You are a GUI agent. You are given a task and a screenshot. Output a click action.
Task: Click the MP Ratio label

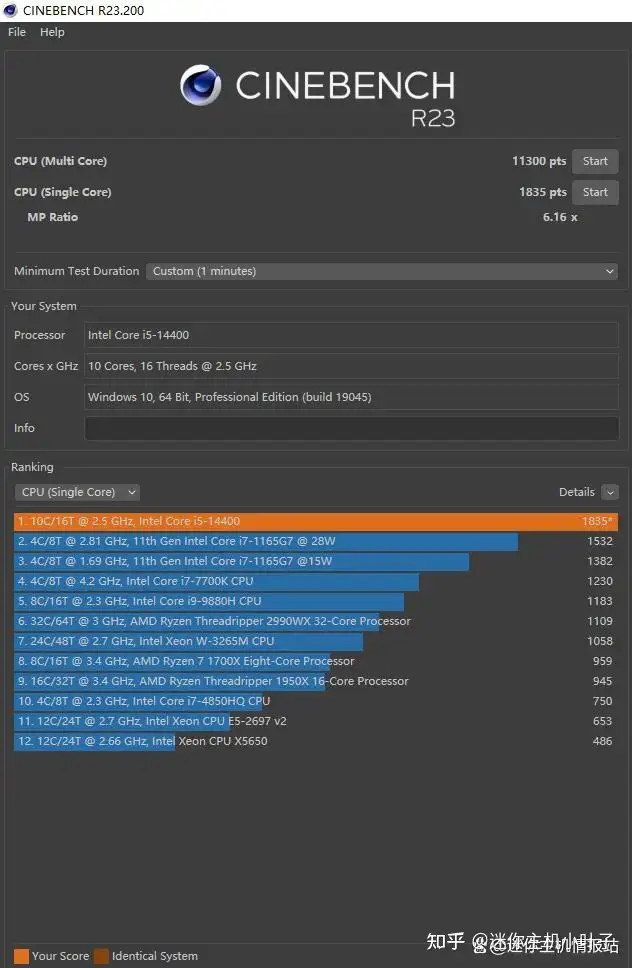point(52,217)
